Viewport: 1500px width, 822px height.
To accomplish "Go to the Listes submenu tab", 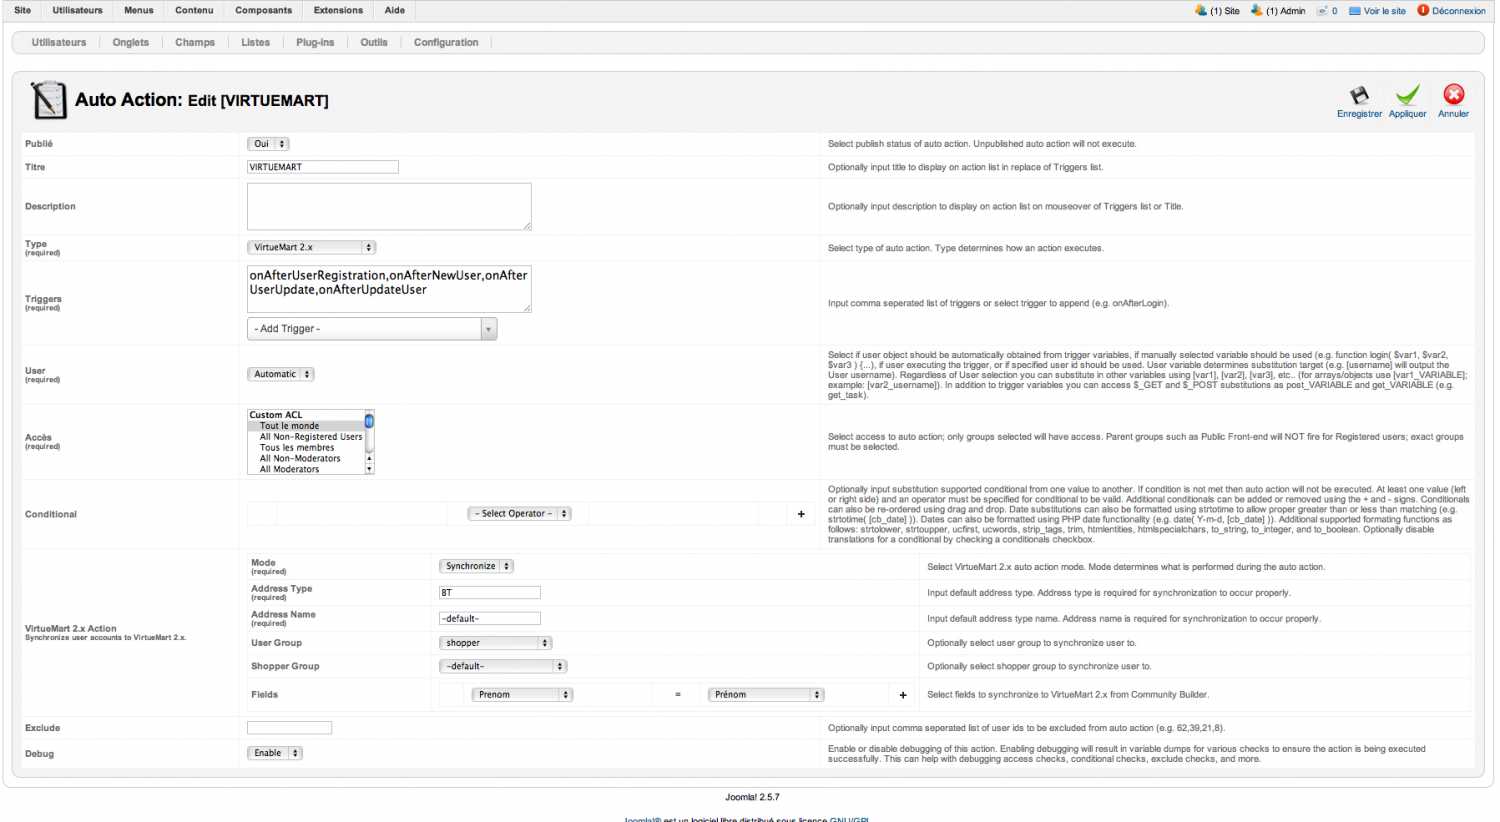I will 255,43.
